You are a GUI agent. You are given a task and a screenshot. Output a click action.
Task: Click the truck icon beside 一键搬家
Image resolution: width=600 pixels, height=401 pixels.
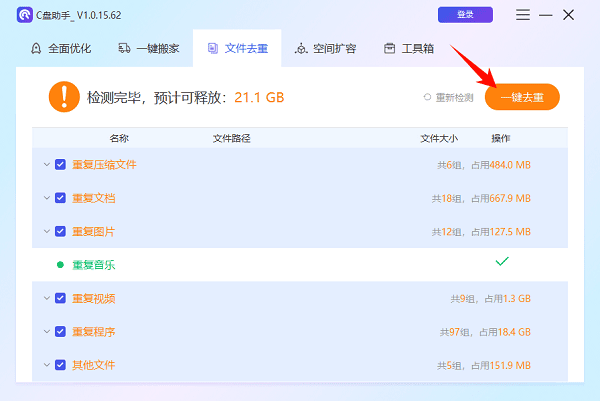[124, 48]
